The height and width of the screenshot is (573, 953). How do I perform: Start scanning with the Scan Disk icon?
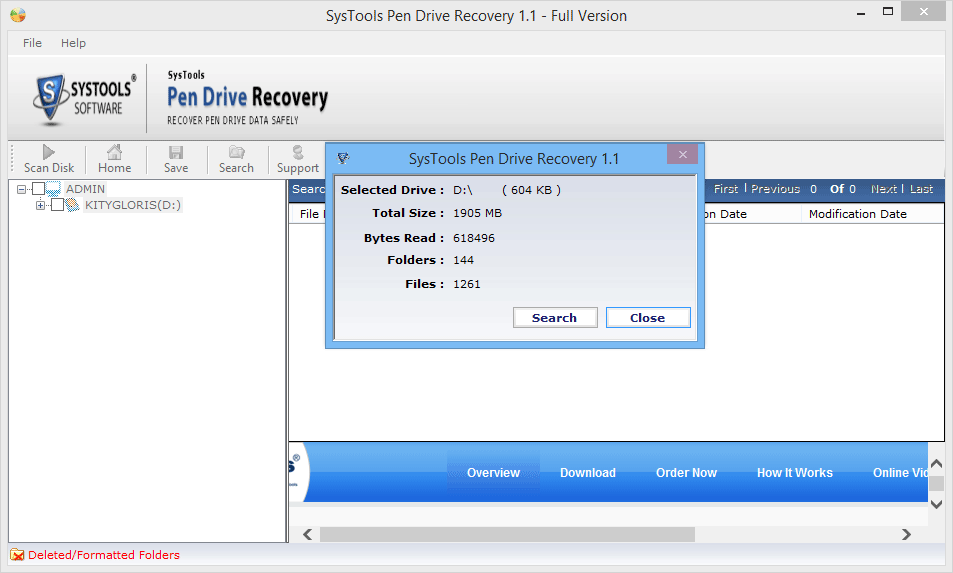pos(49,151)
